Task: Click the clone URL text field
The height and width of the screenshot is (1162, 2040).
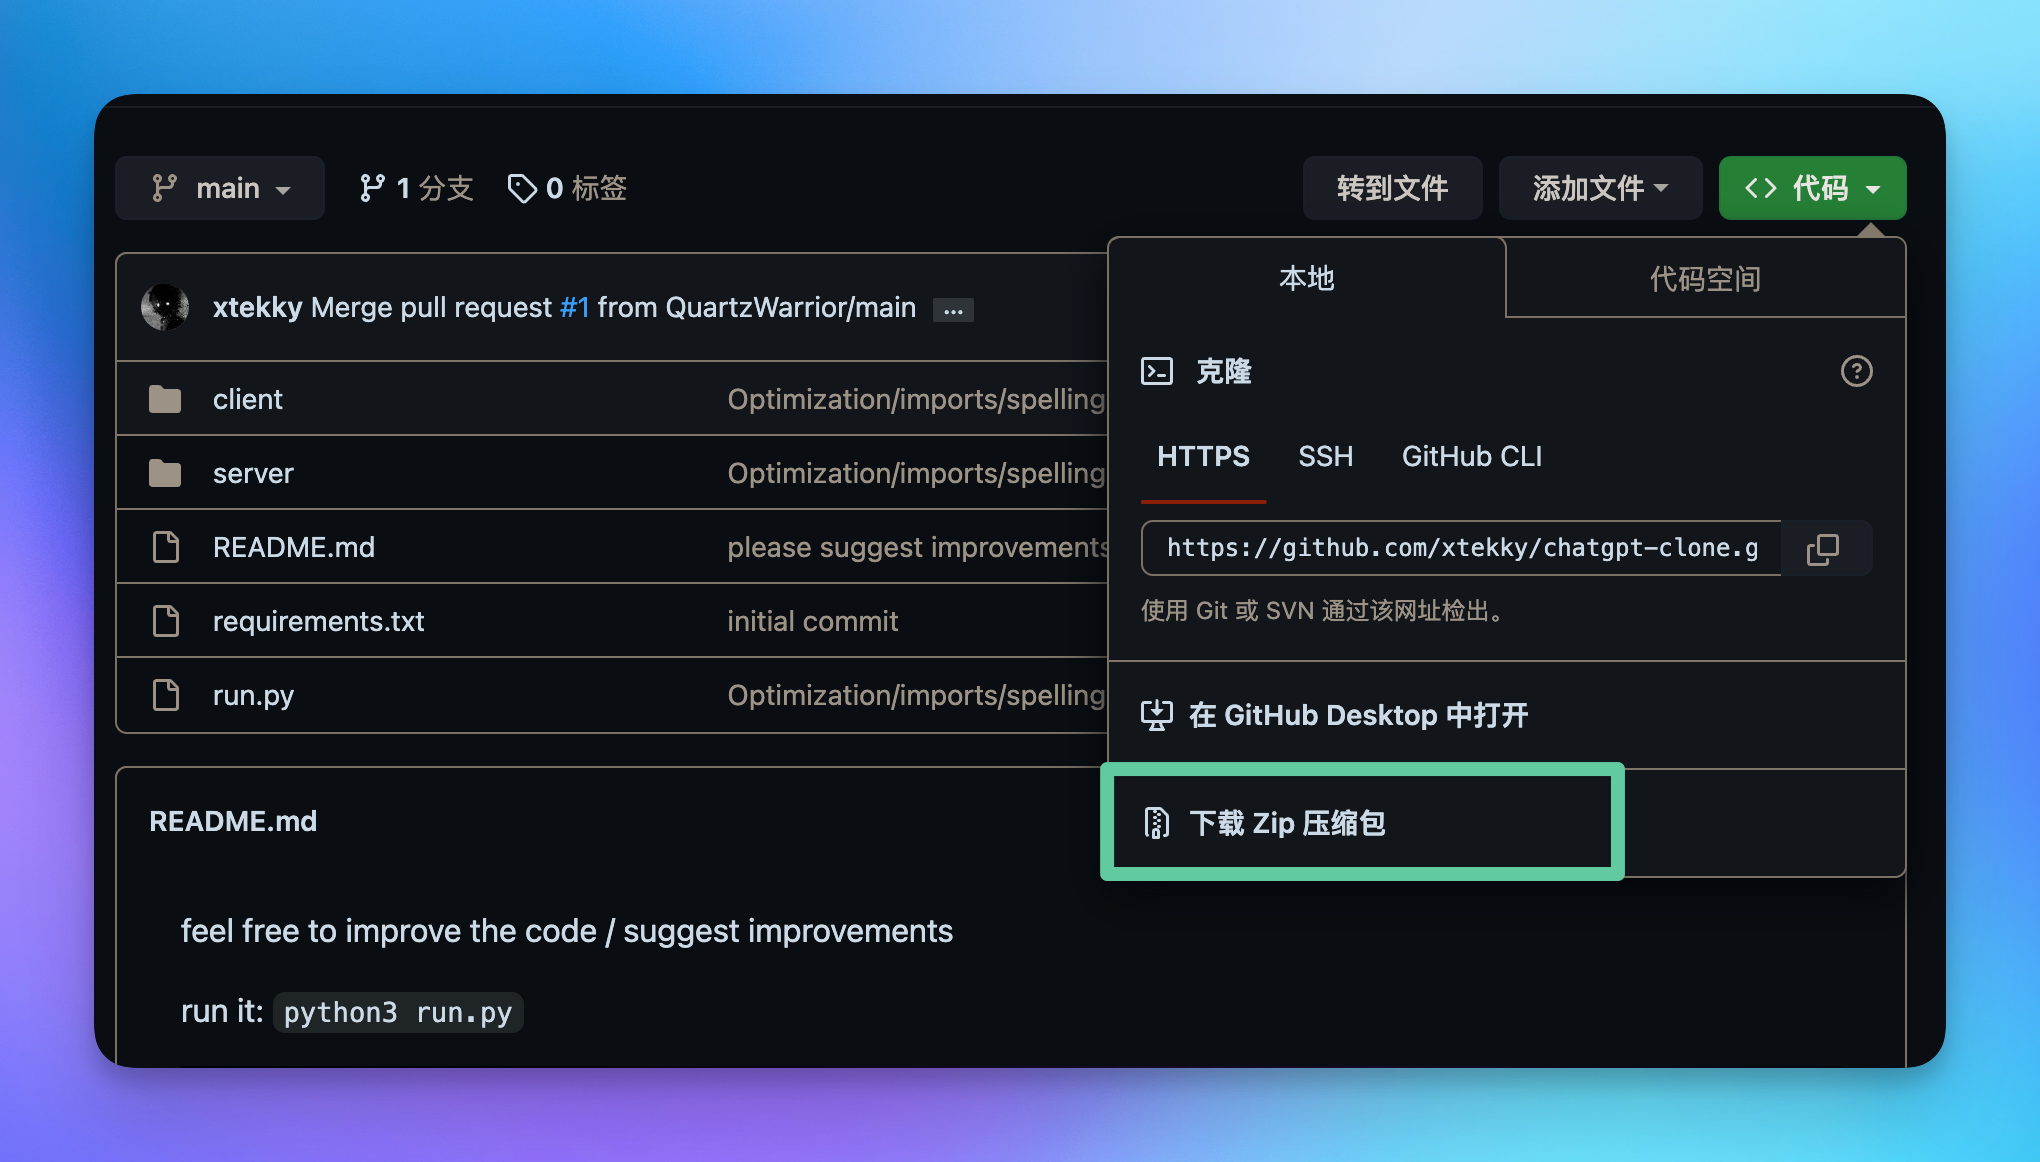Action: (x=1461, y=548)
